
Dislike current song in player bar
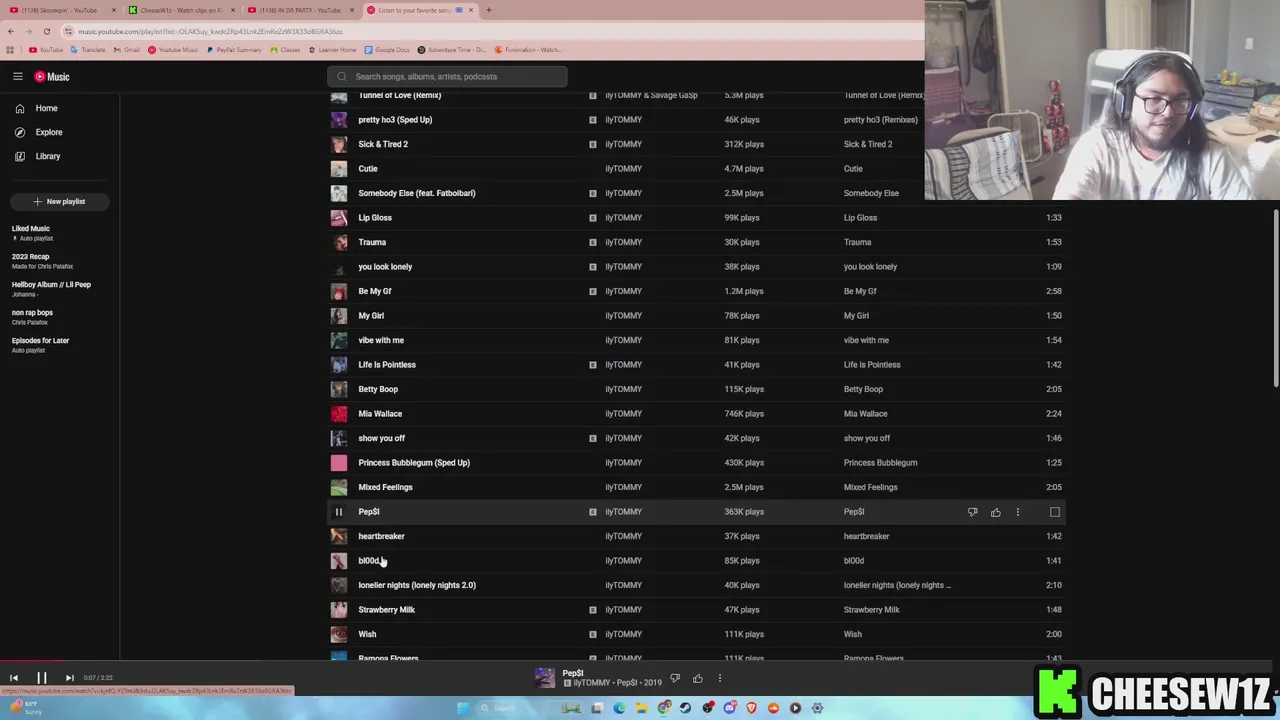click(x=675, y=679)
